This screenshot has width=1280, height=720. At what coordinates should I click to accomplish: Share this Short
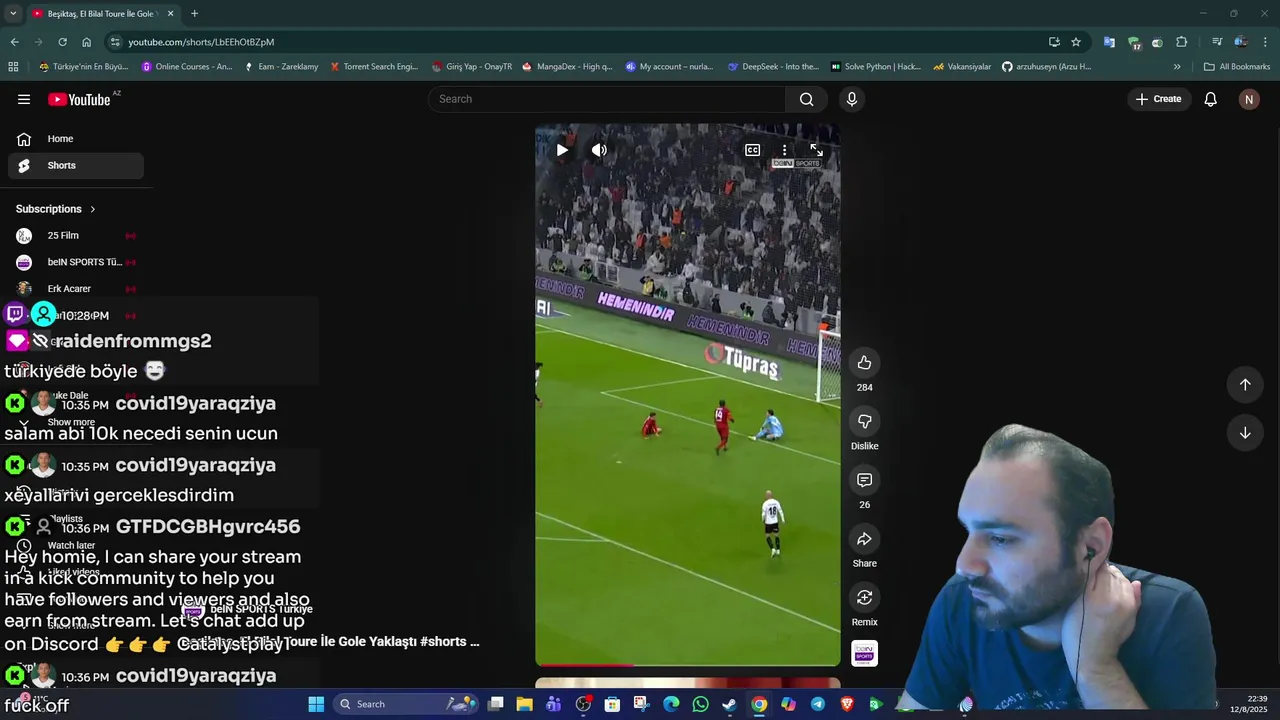(864, 539)
